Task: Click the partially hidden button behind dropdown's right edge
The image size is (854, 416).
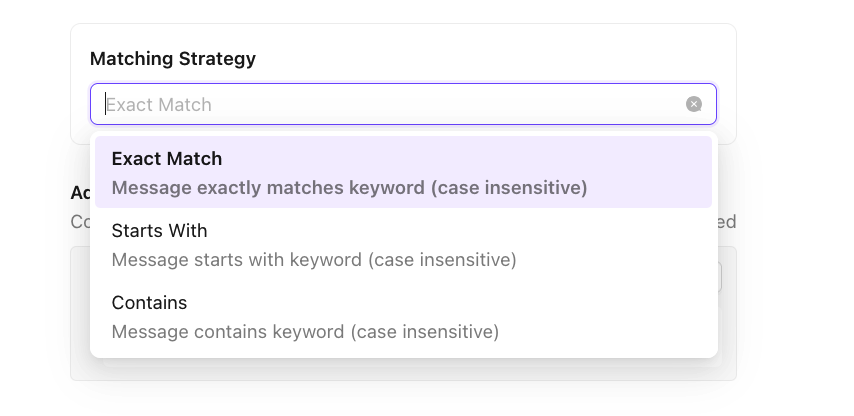Action: pos(720,277)
